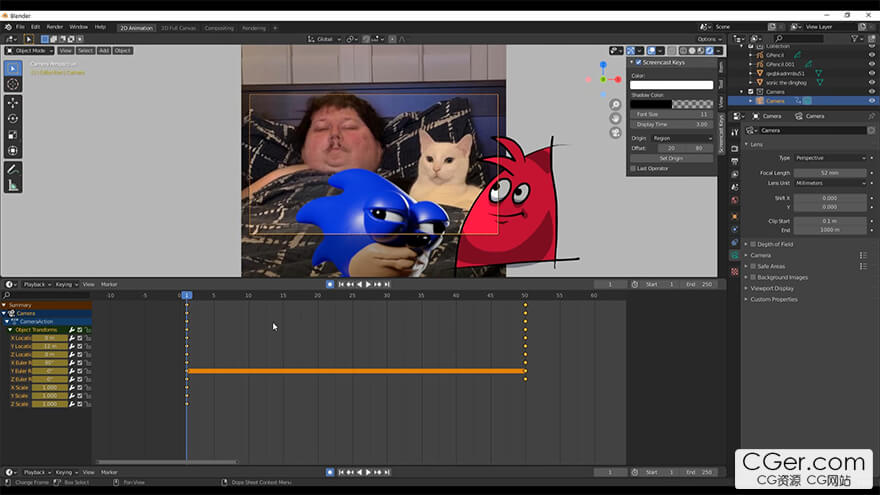The width and height of the screenshot is (880, 495).
Task: Play animation in upper timeline controls
Action: [368, 285]
